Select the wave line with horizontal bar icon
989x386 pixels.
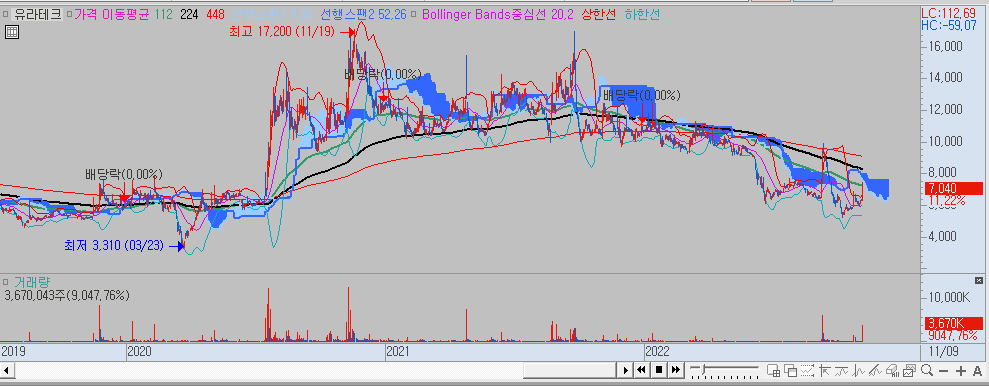[841, 370]
